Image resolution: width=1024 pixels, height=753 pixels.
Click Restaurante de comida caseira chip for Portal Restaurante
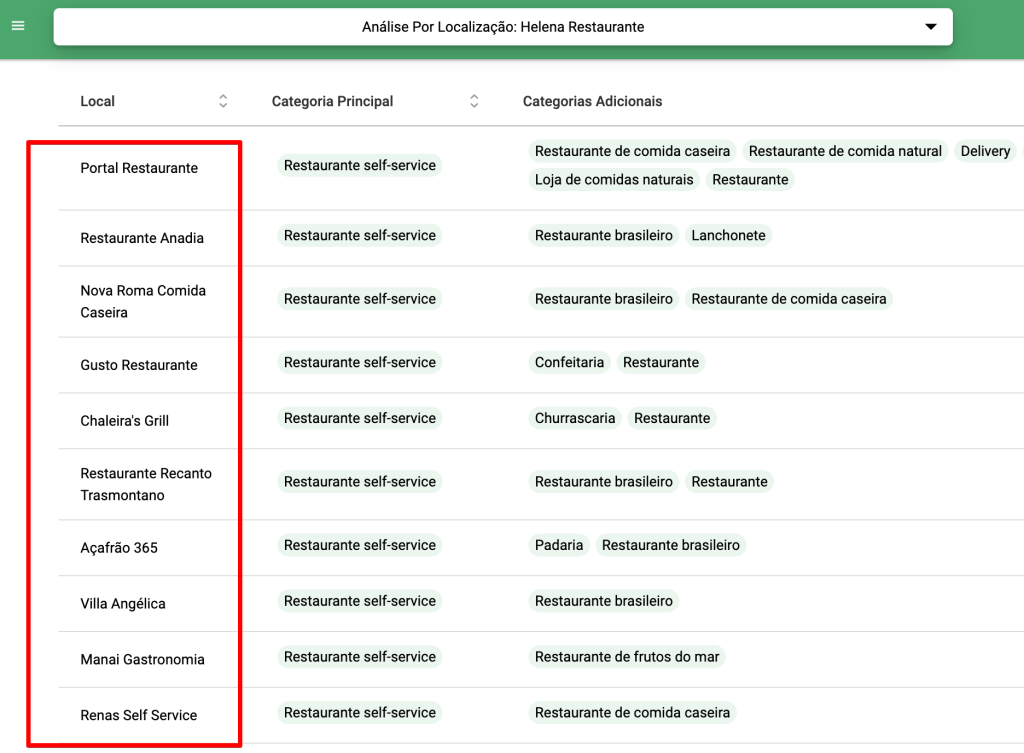[x=632, y=151]
